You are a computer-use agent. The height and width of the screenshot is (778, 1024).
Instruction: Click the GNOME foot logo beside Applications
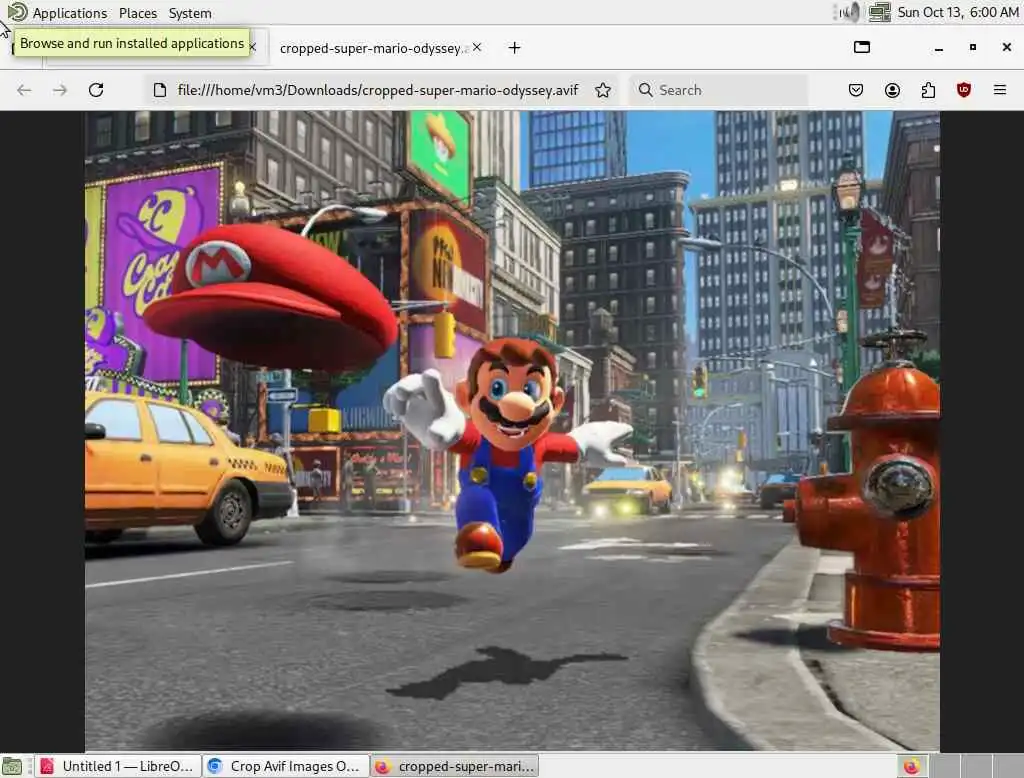point(17,12)
